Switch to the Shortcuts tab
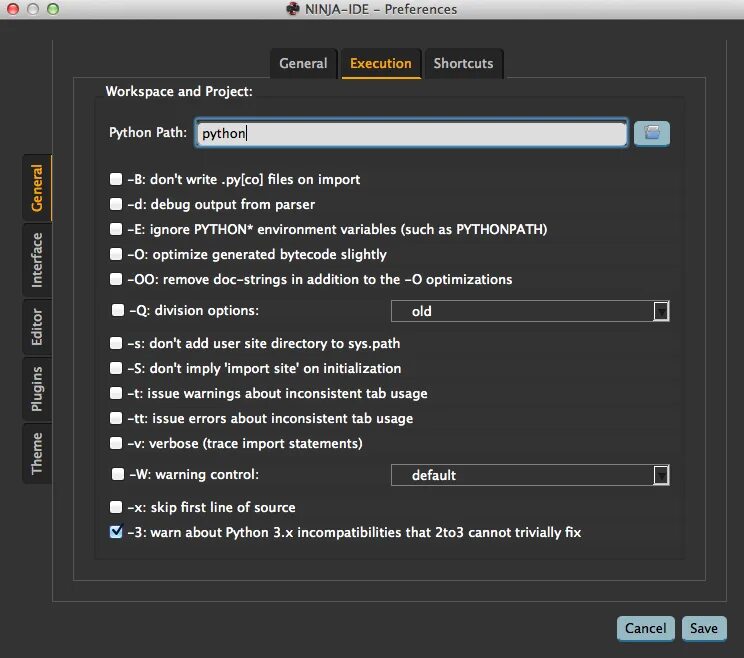744x658 pixels. pyautogui.click(x=463, y=63)
